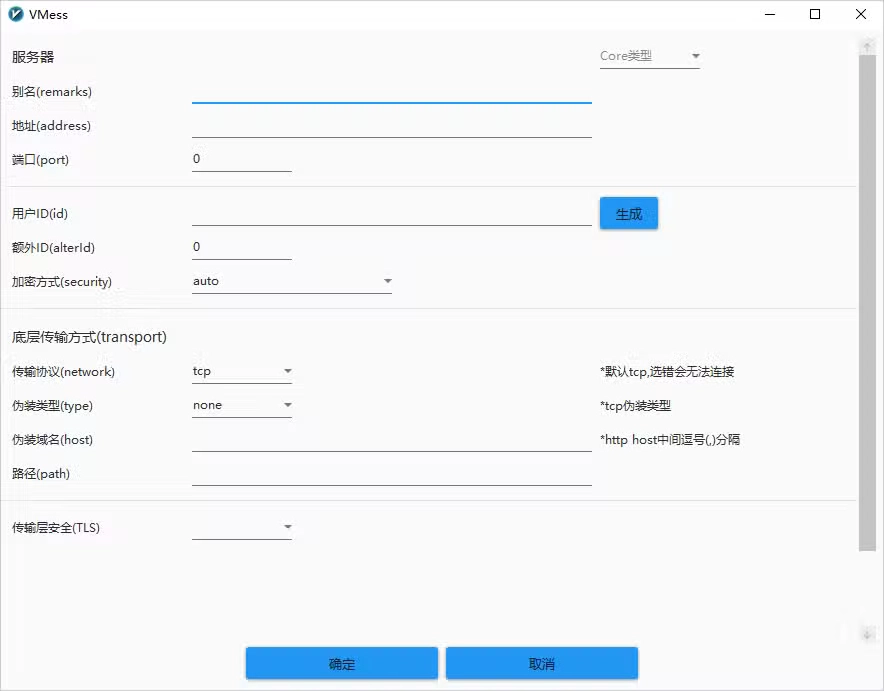Open the 加密方式(security) dropdown set to auto
Image resolution: width=884 pixels, height=691 pixels.
pyautogui.click(x=291, y=282)
